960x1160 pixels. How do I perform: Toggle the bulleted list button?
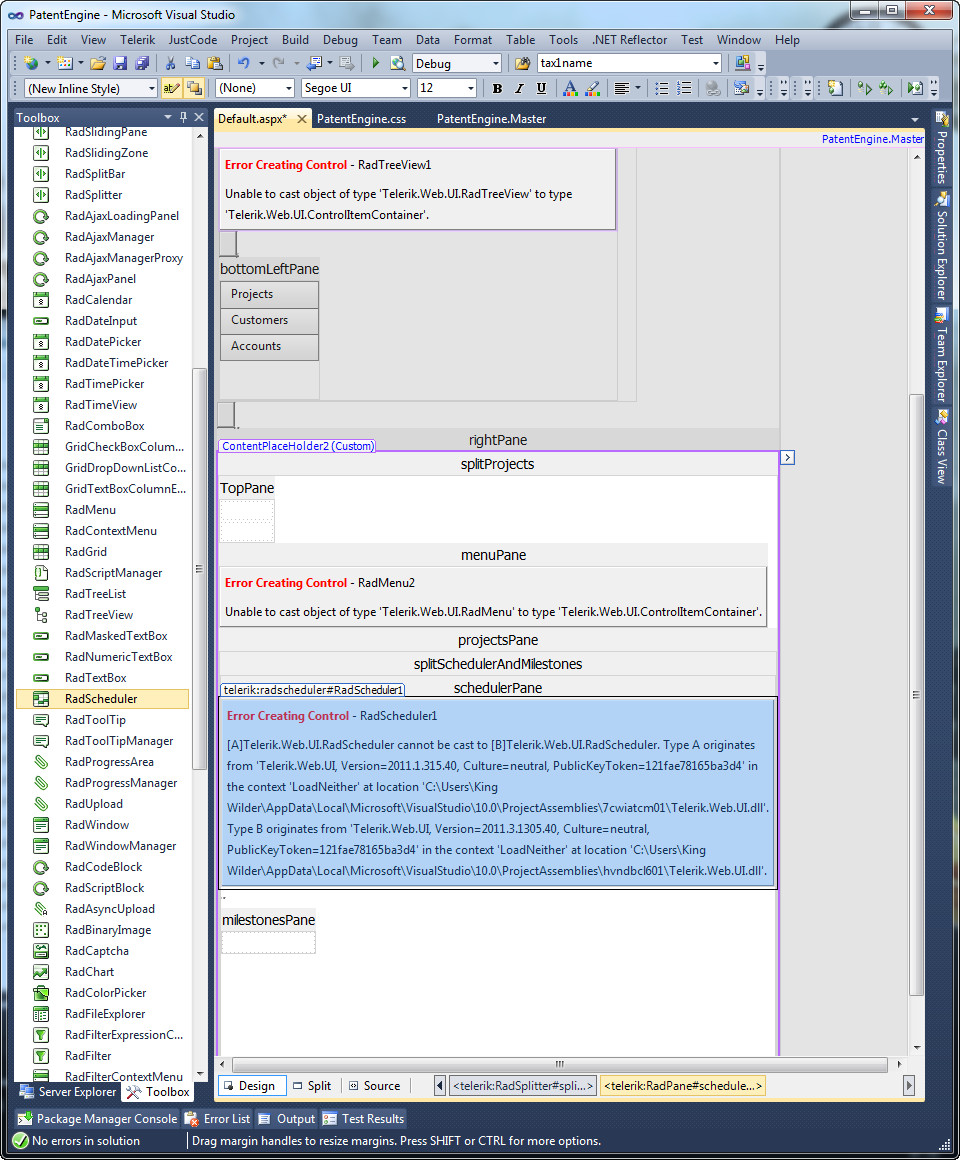point(662,88)
